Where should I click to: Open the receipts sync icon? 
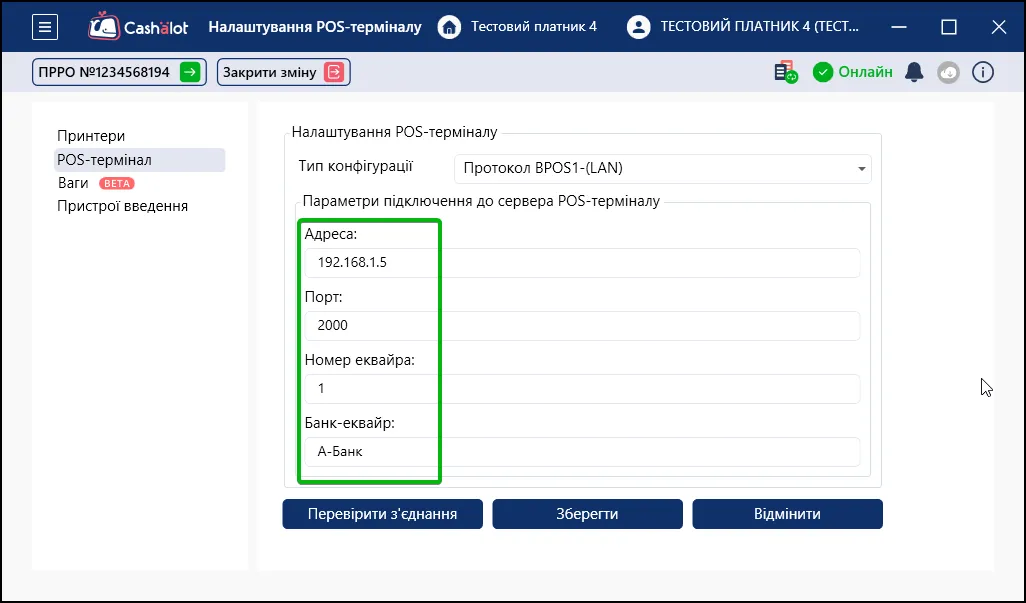tap(785, 72)
